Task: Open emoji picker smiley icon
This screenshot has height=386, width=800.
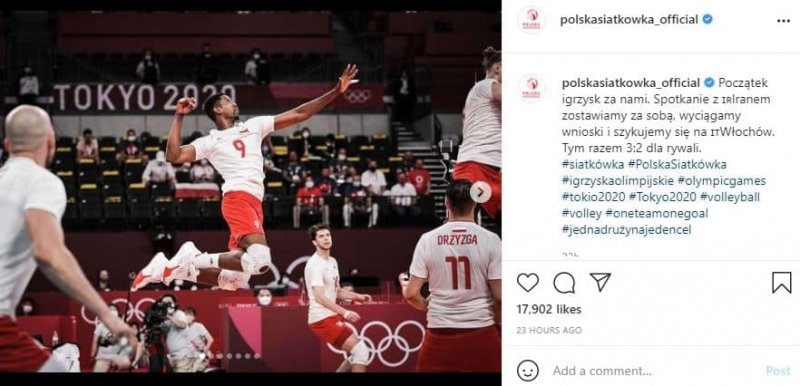Action: pos(528,371)
